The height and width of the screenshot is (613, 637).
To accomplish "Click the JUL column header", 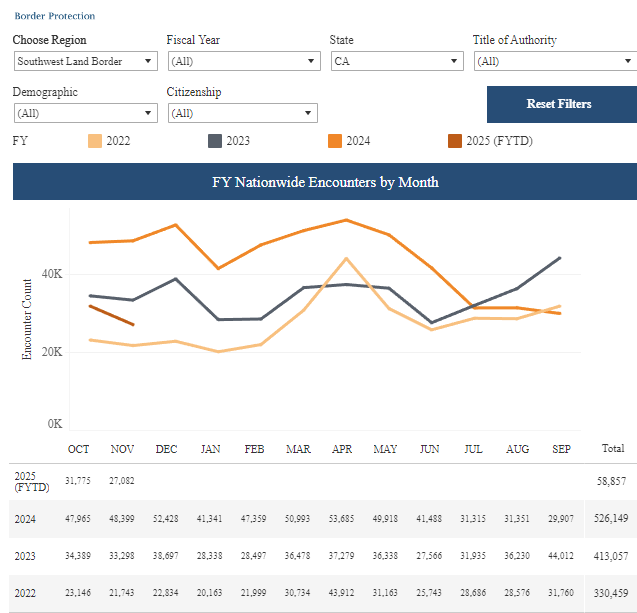I will (473, 449).
